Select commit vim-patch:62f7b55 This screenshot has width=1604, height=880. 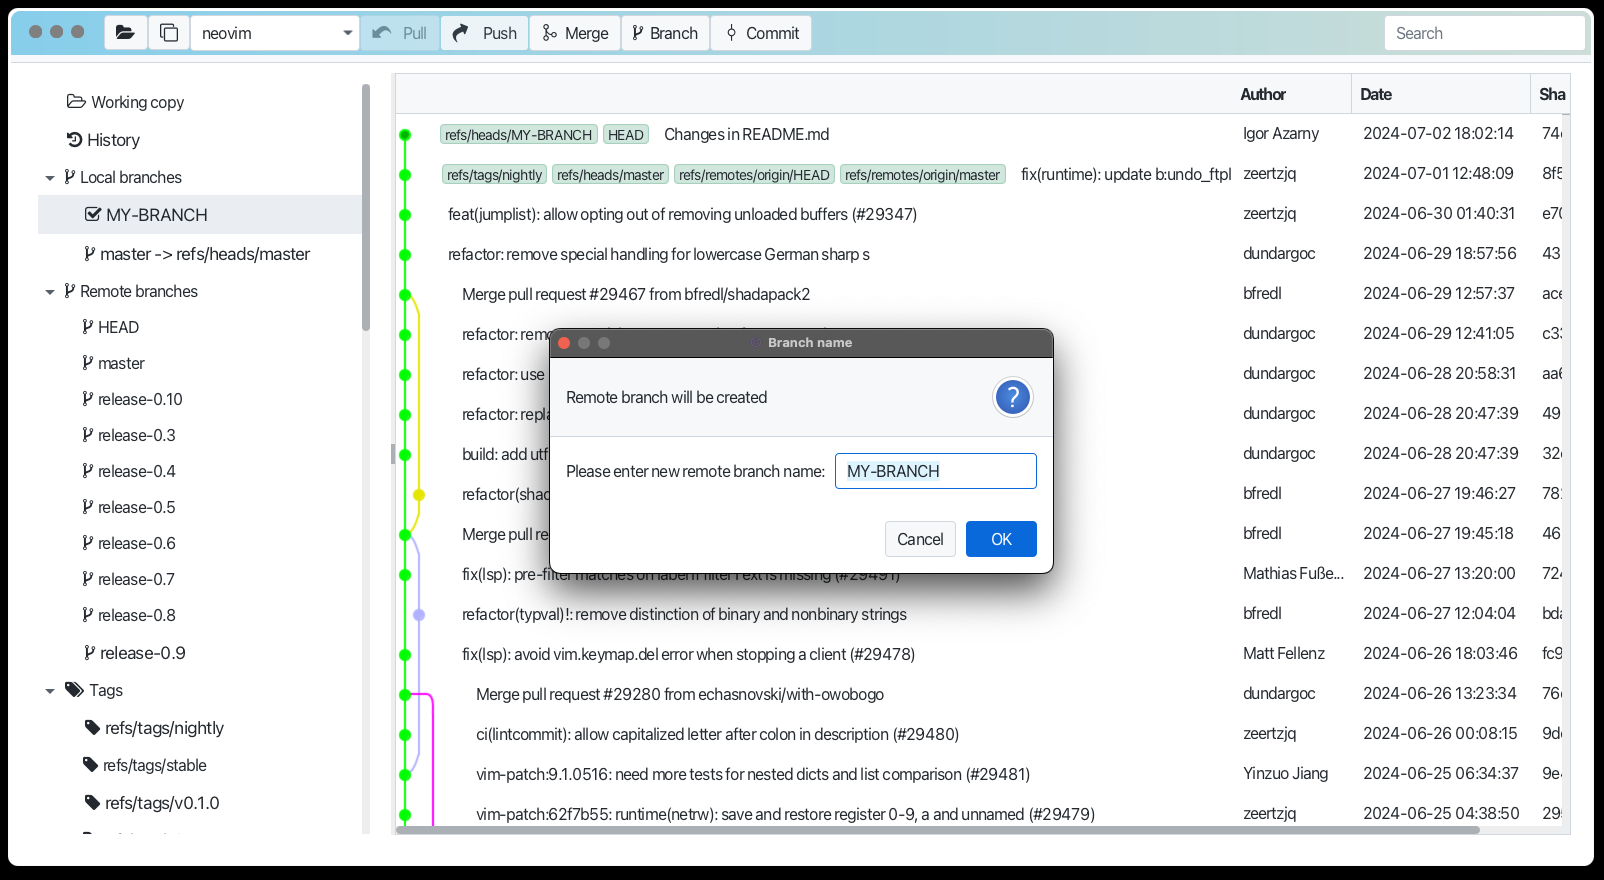coord(785,814)
